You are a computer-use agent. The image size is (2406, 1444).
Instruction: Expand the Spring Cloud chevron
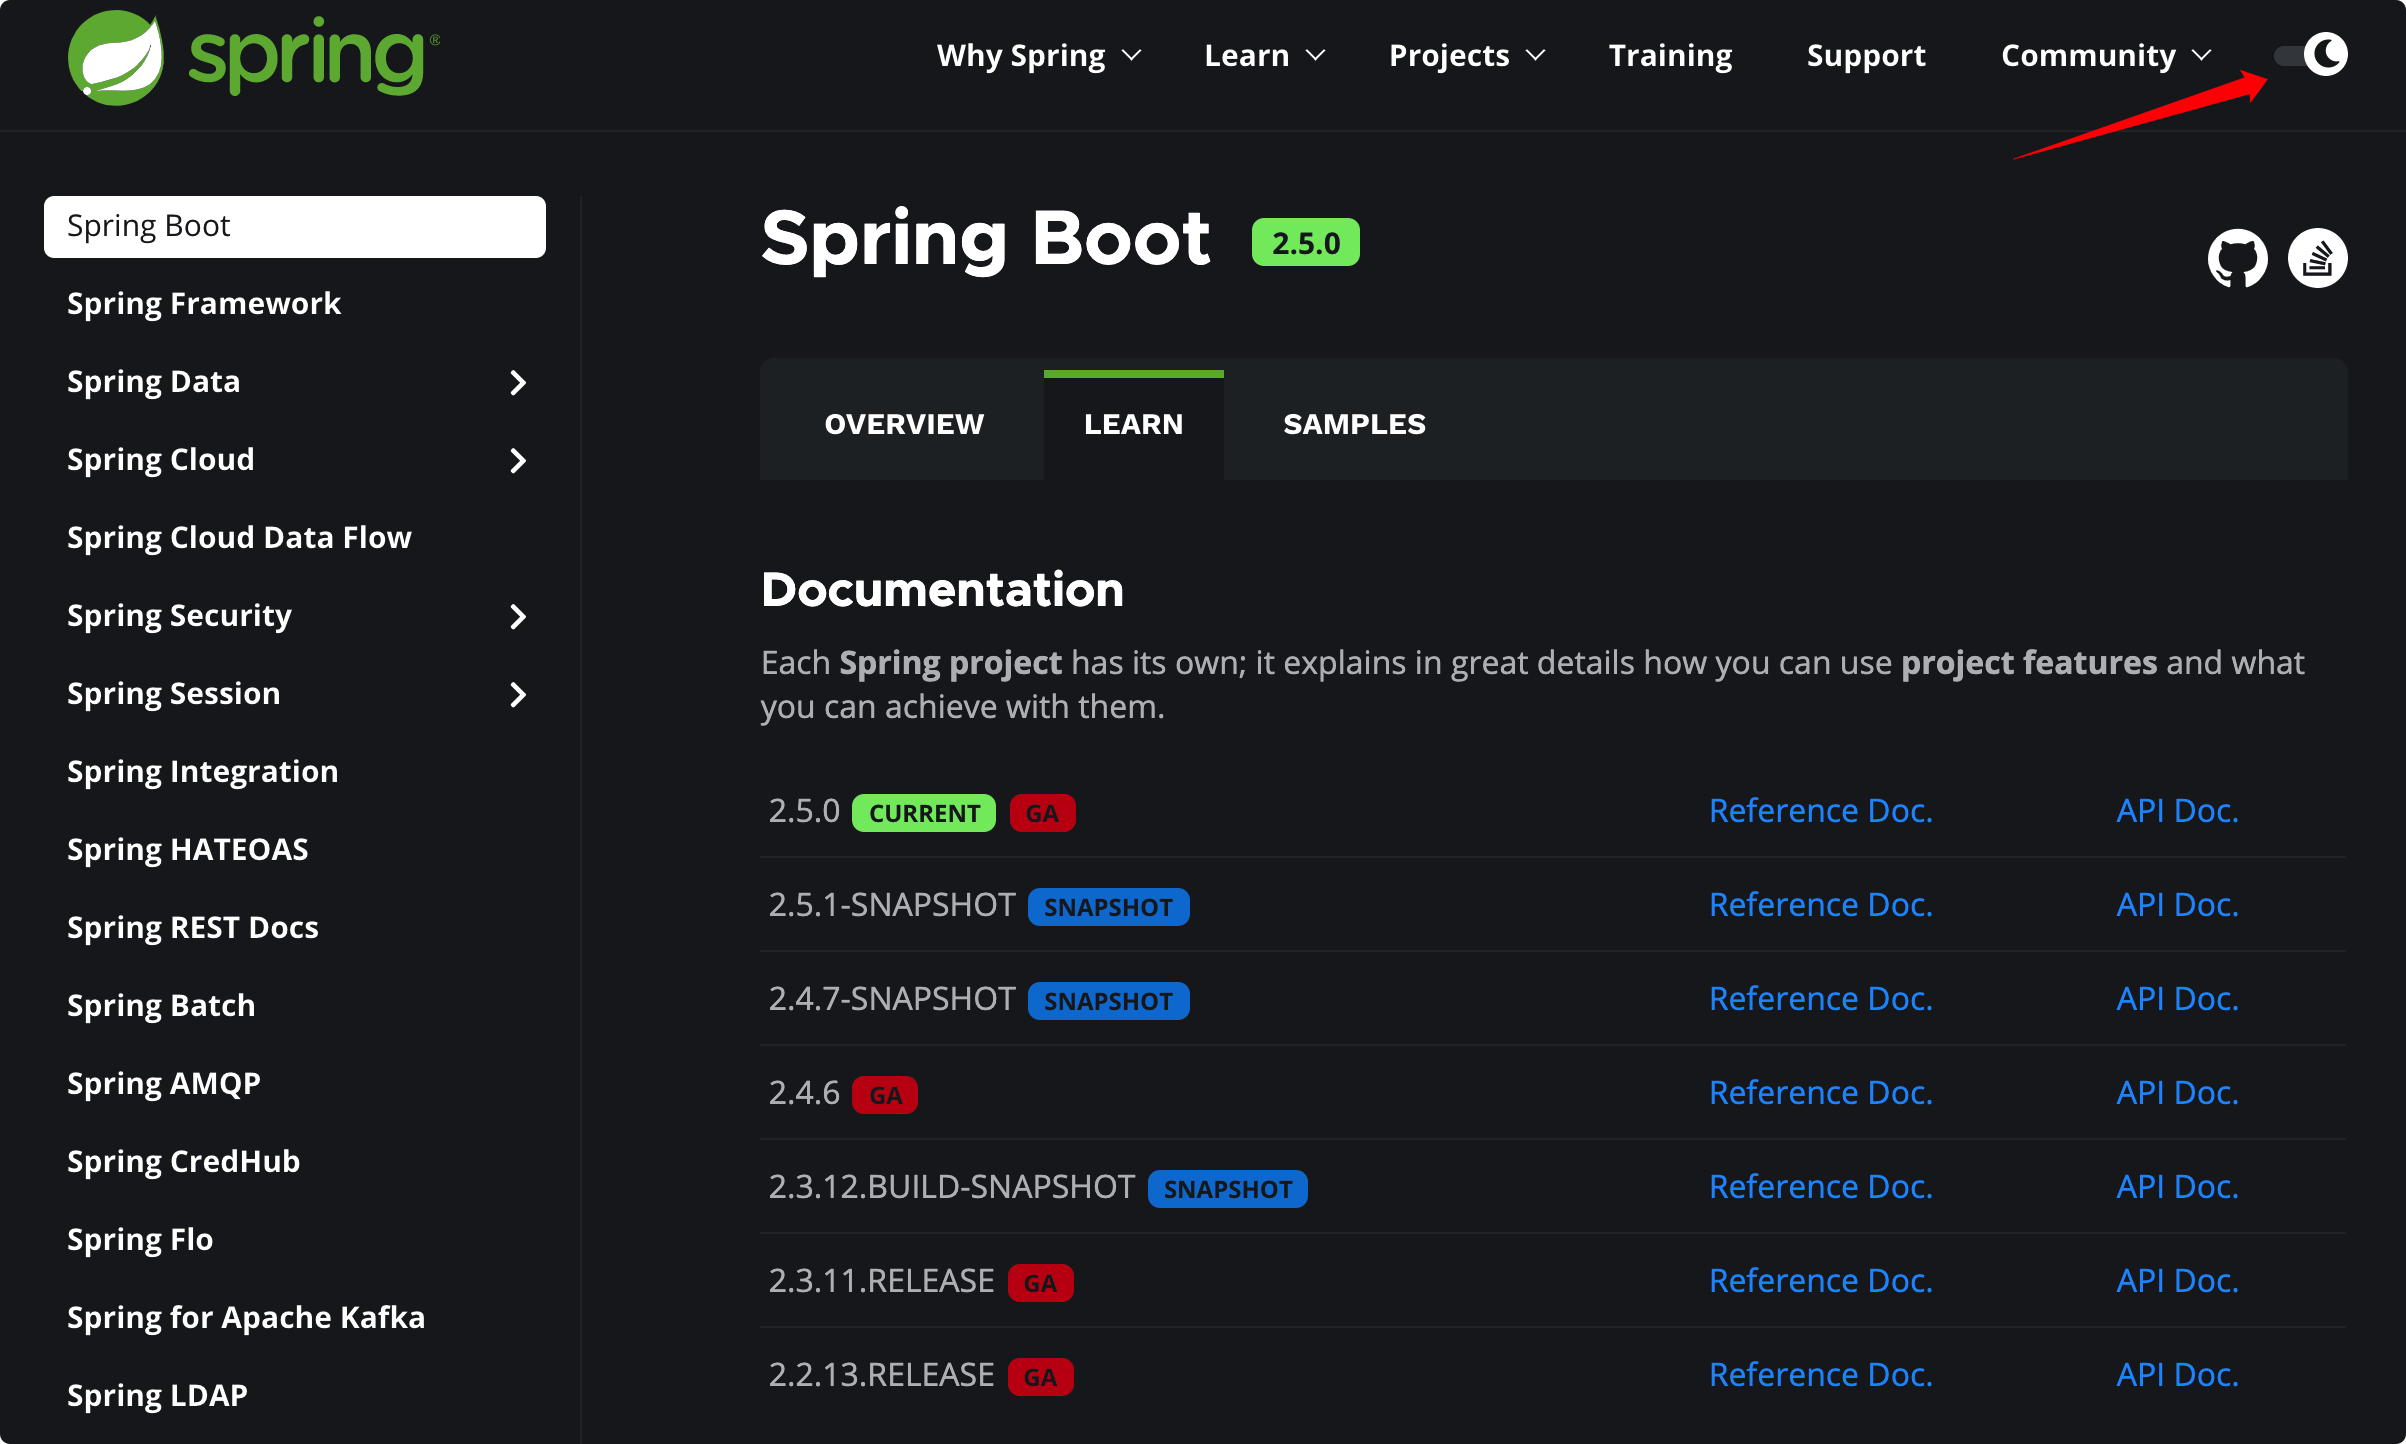pyautogui.click(x=518, y=460)
